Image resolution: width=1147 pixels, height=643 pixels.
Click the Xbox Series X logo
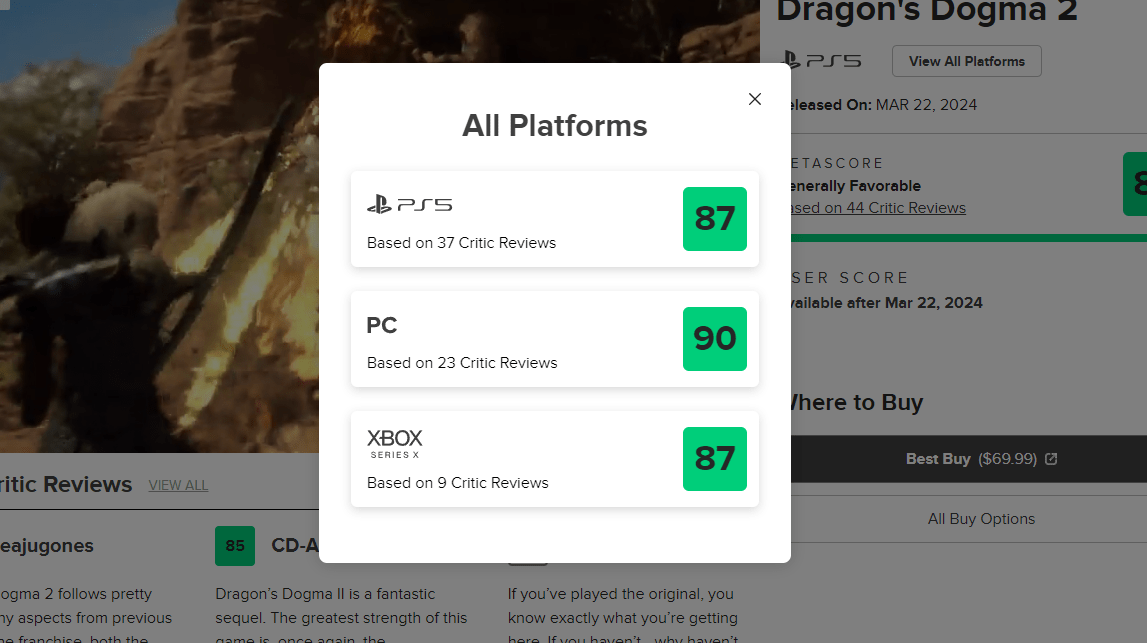click(x=395, y=443)
